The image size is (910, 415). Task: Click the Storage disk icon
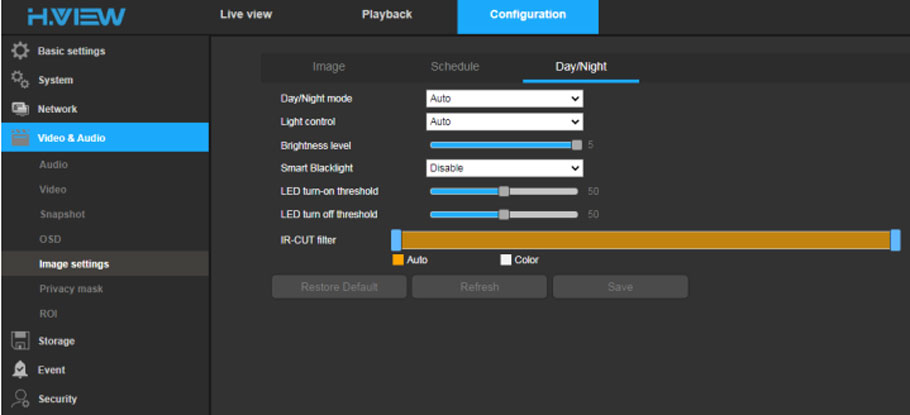(x=20, y=341)
